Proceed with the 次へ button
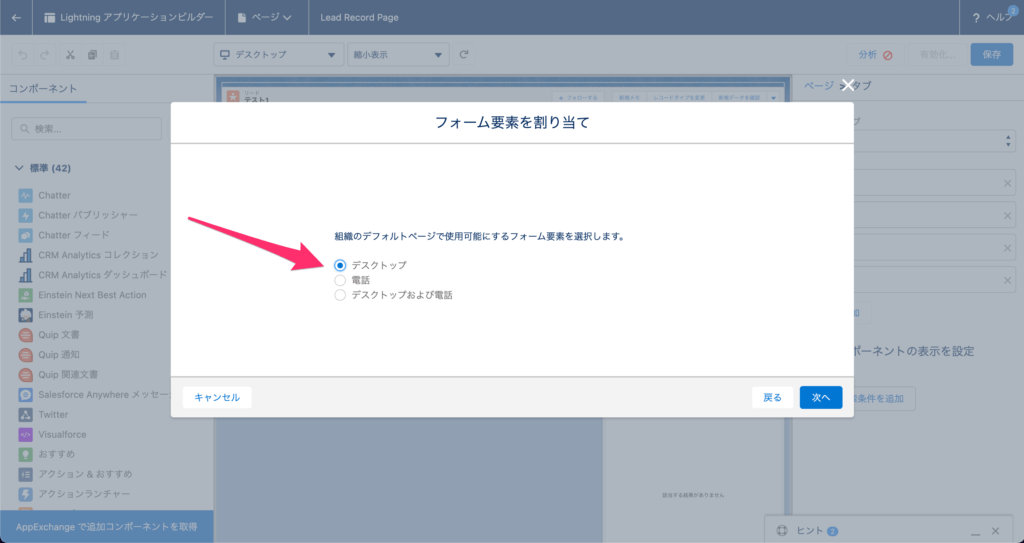This screenshot has width=1024, height=543. 821,397
